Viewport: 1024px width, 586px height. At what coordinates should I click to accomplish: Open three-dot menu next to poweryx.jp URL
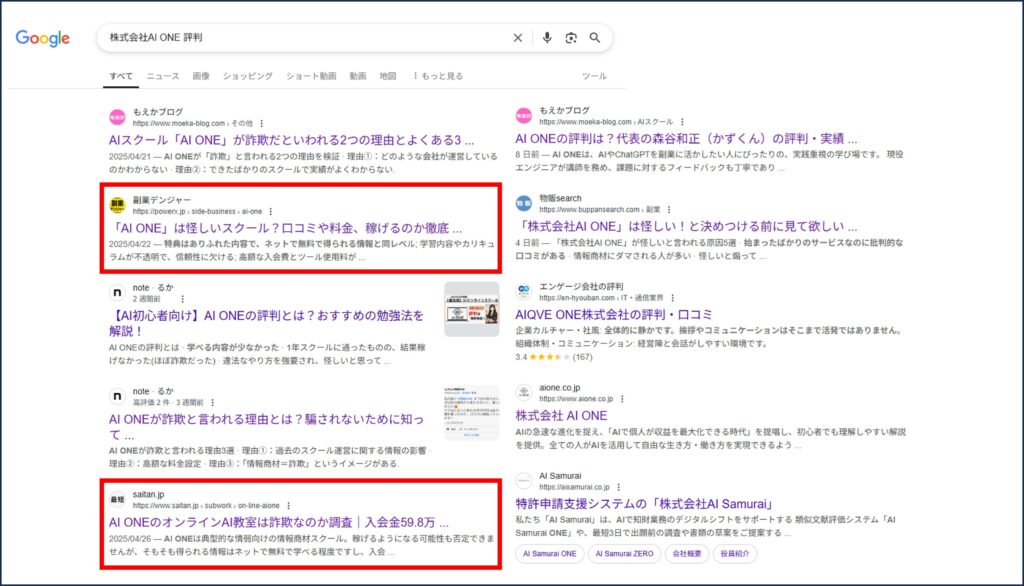270,211
